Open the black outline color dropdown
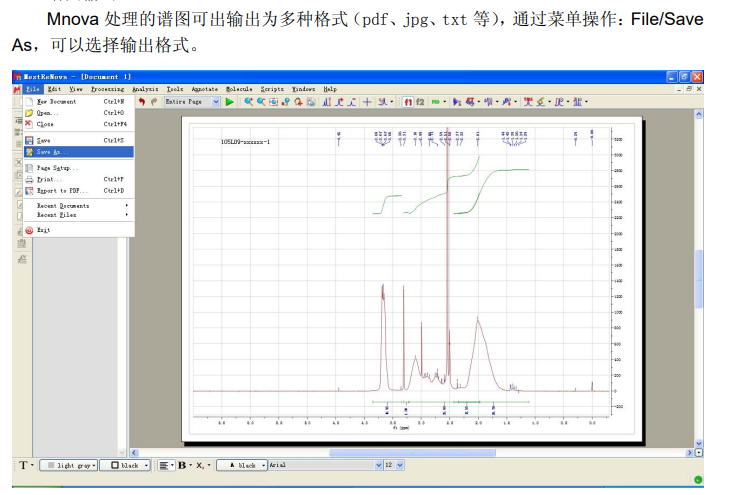 click(146, 465)
